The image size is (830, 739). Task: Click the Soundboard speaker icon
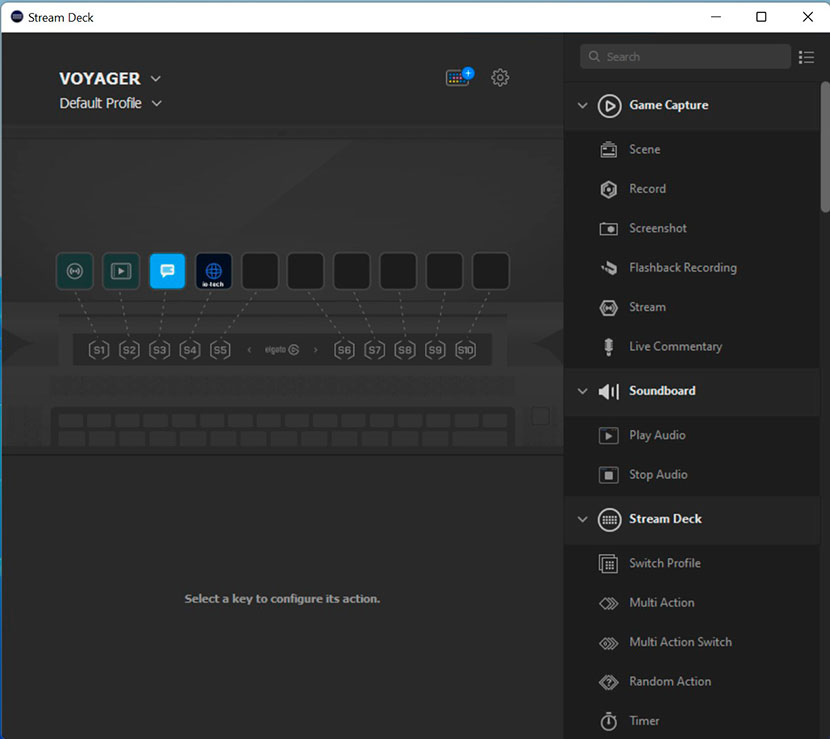tap(609, 392)
